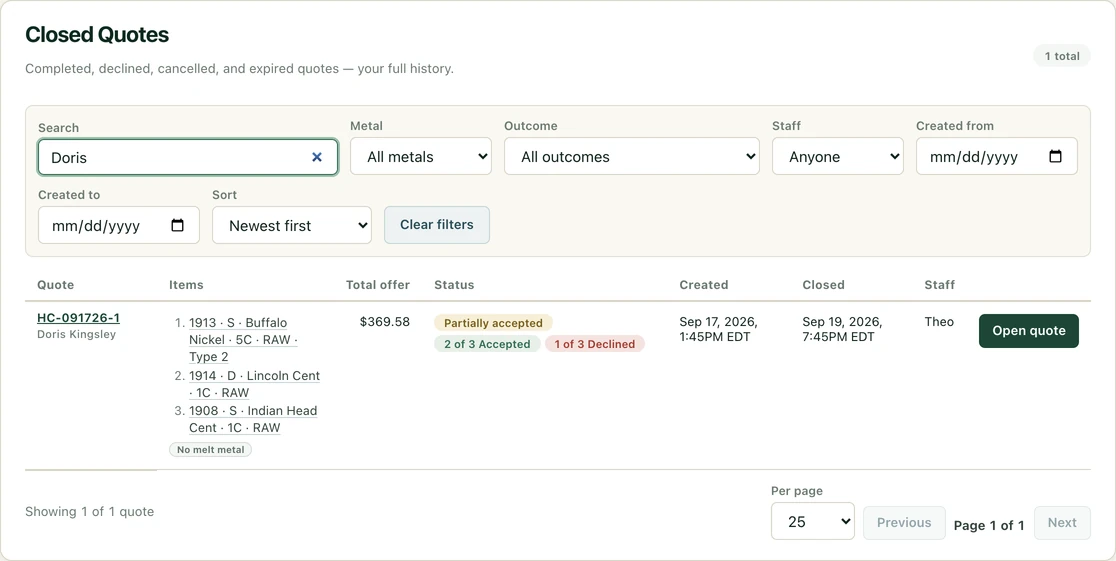This screenshot has width=1116, height=561.
Task: Click the Total offer column header
Action: [378, 285]
